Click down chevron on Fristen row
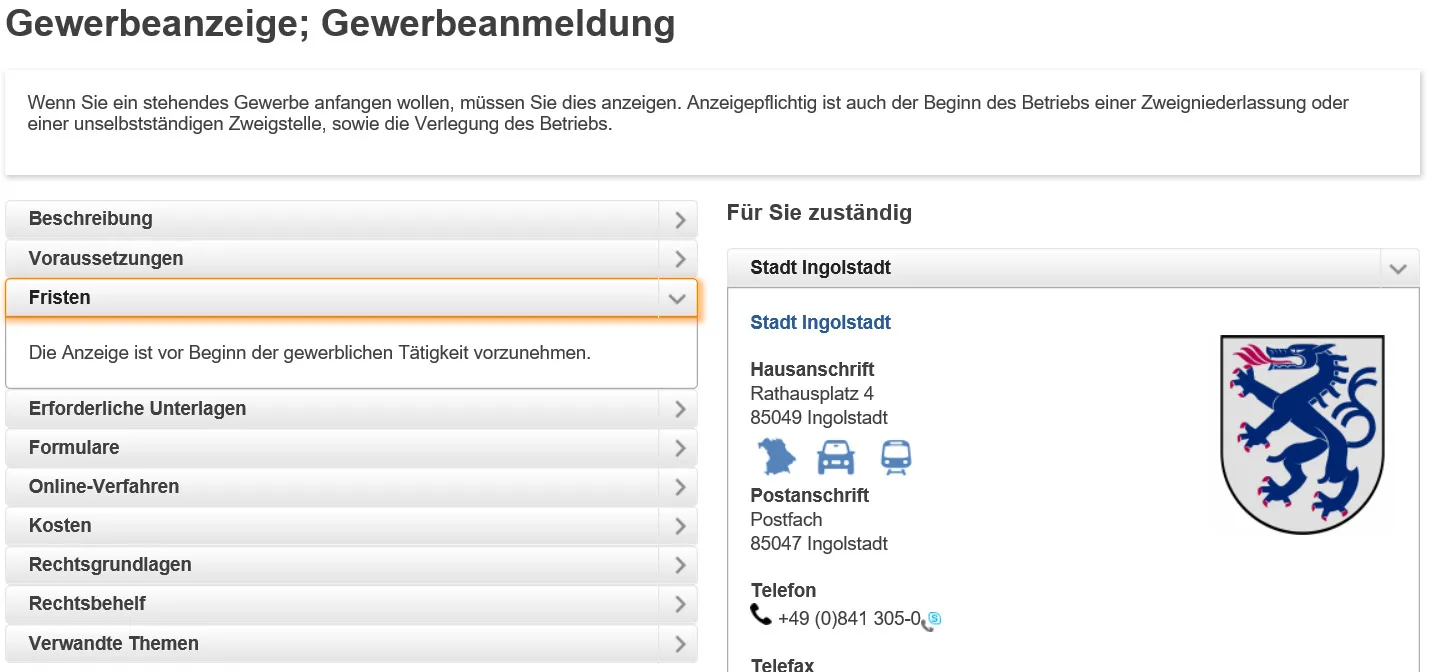1430x672 pixels. tap(677, 299)
